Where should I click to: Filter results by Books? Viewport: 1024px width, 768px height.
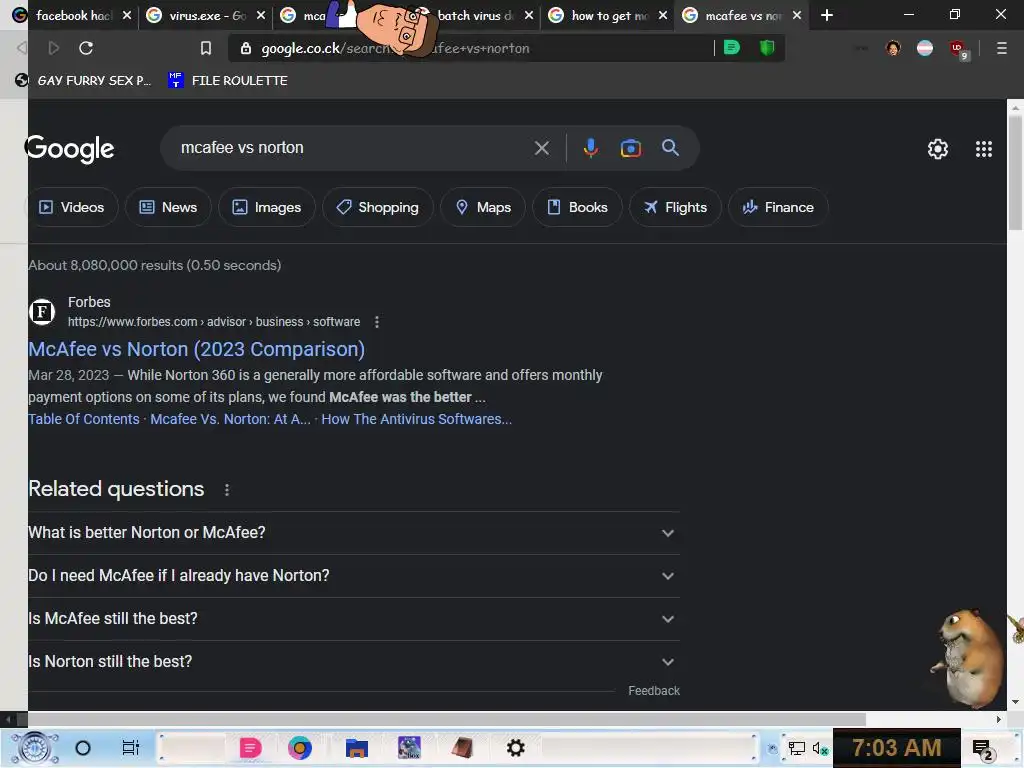(577, 208)
